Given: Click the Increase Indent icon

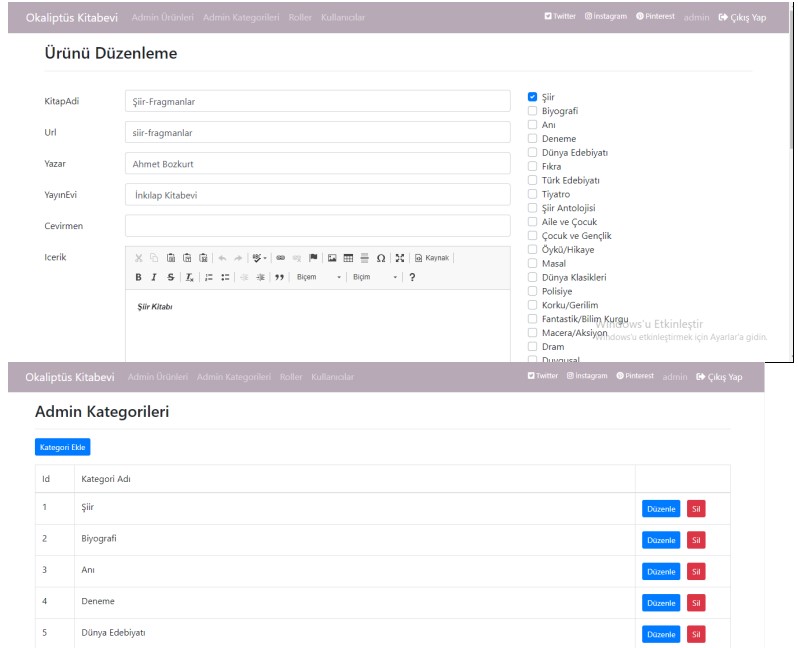Looking at the screenshot, I should 261,277.
